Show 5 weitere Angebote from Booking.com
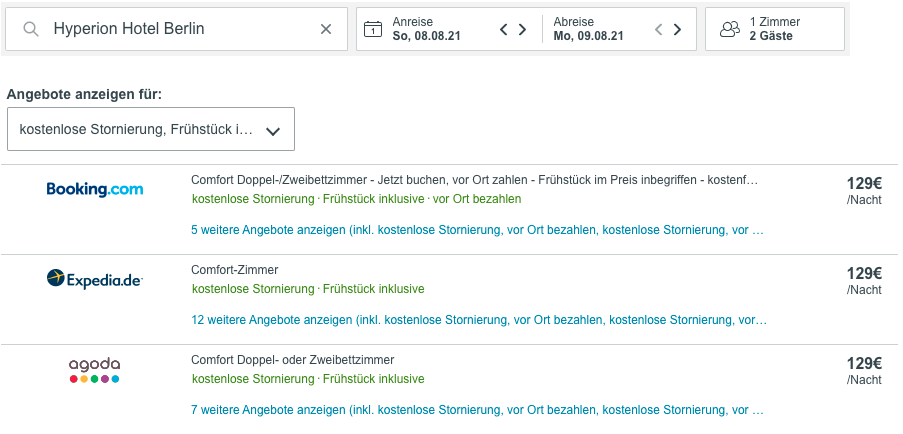Viewport: 903px width, 434px height. (477, 230)
